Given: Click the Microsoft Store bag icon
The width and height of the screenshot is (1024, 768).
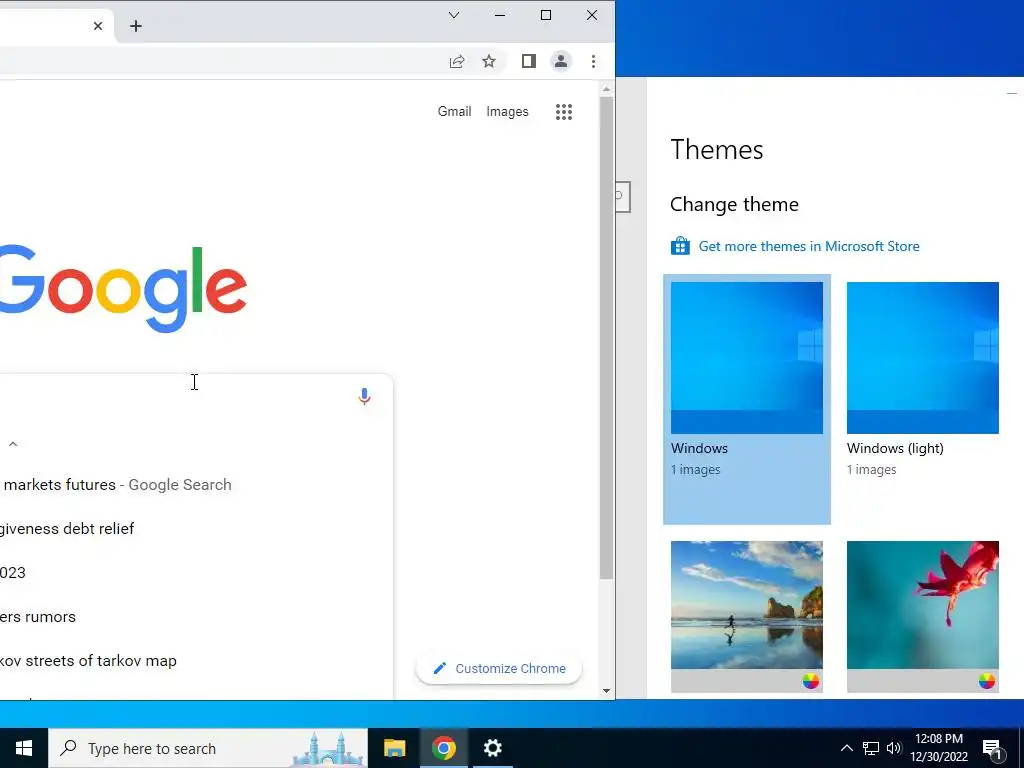Looking at the screenshot, I should pyautogui.click(x=680, y=246).
